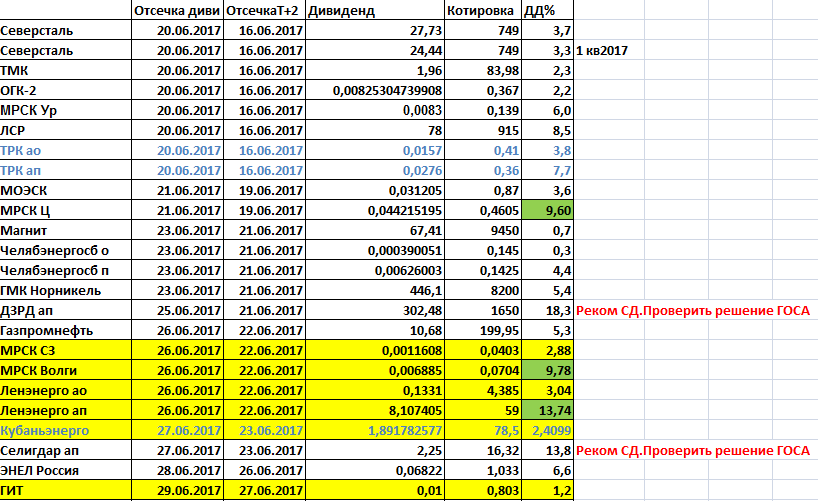Select the 'Котировка' column header cell

point(483,10)
